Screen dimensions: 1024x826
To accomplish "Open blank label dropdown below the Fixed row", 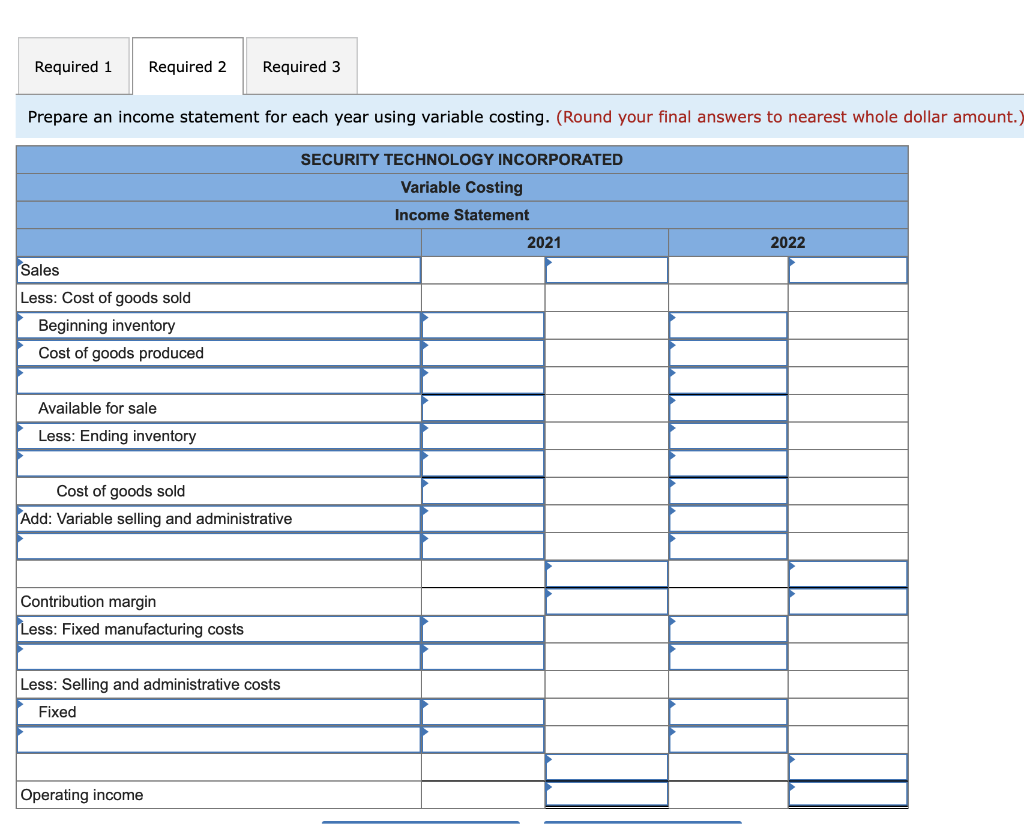I will (219, 740).
